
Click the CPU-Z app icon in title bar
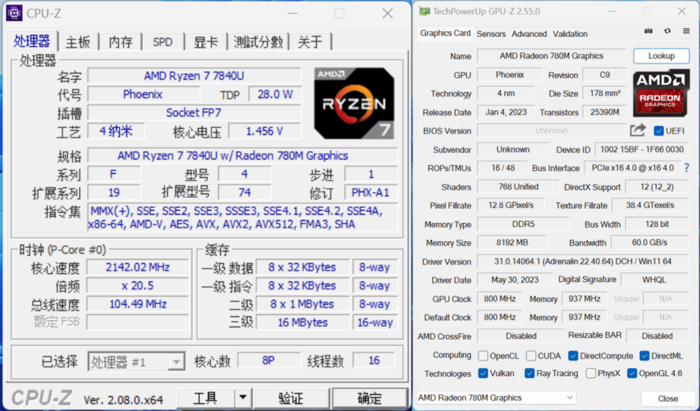14,13
